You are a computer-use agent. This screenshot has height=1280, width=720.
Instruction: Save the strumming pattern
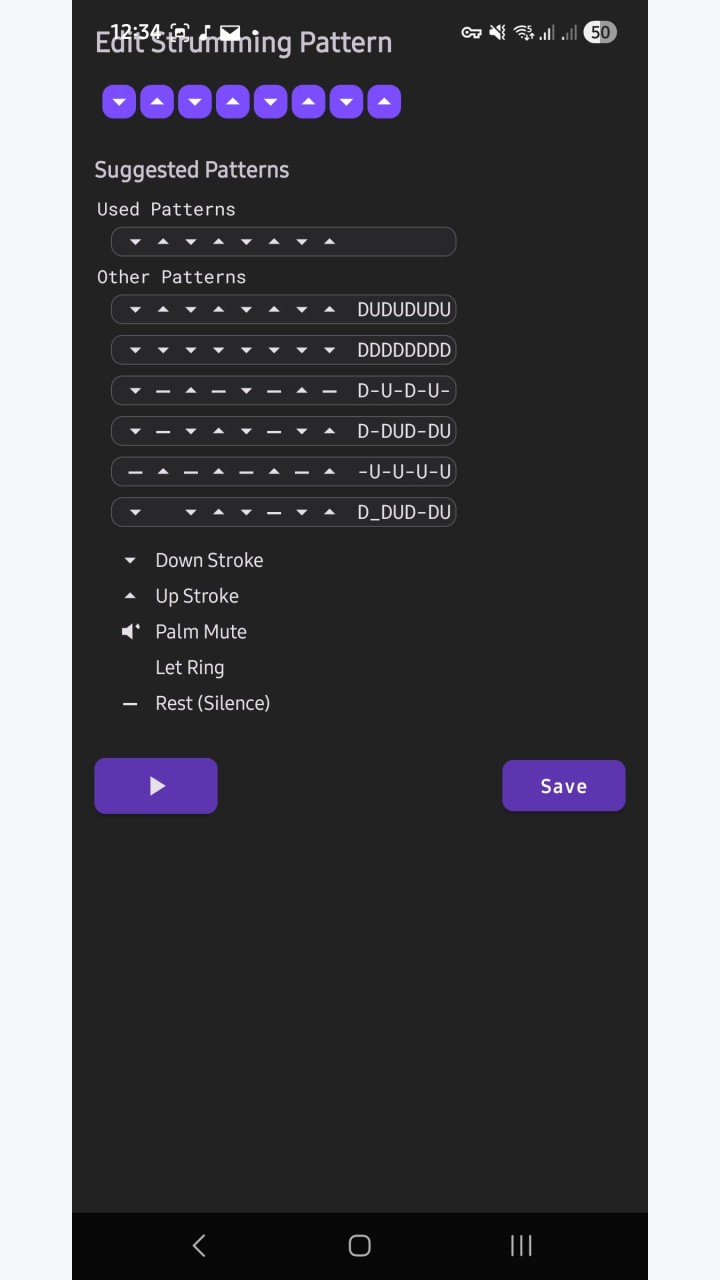click(x=564, y=786)
